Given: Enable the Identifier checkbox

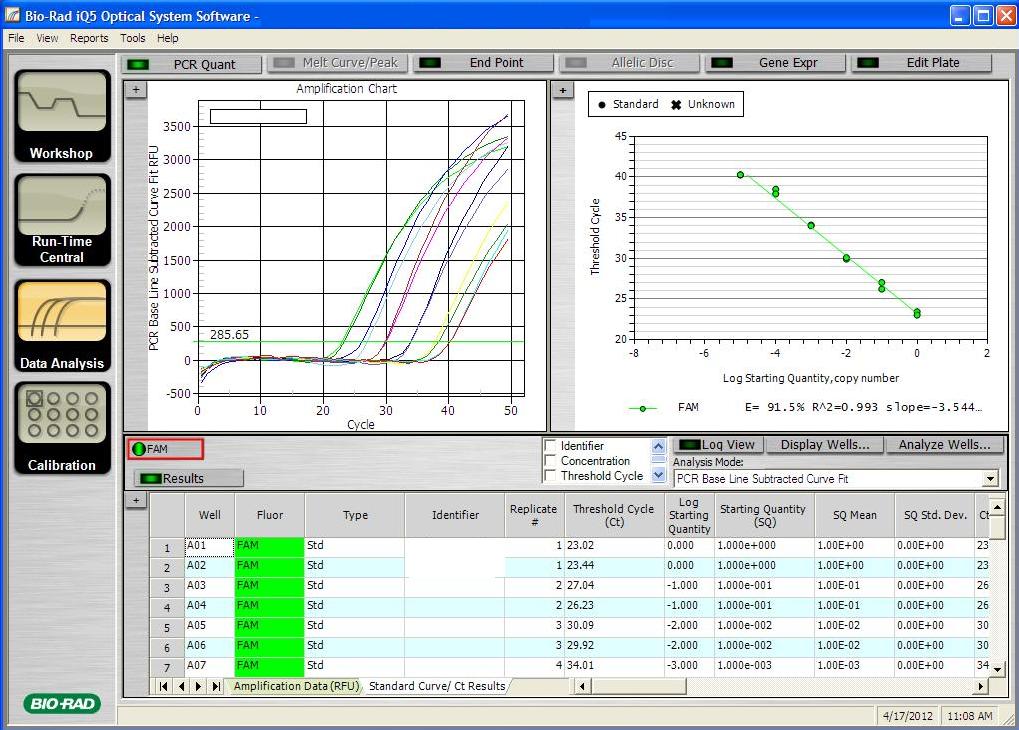Looking at the screenshot, I should tap(550, 446).
